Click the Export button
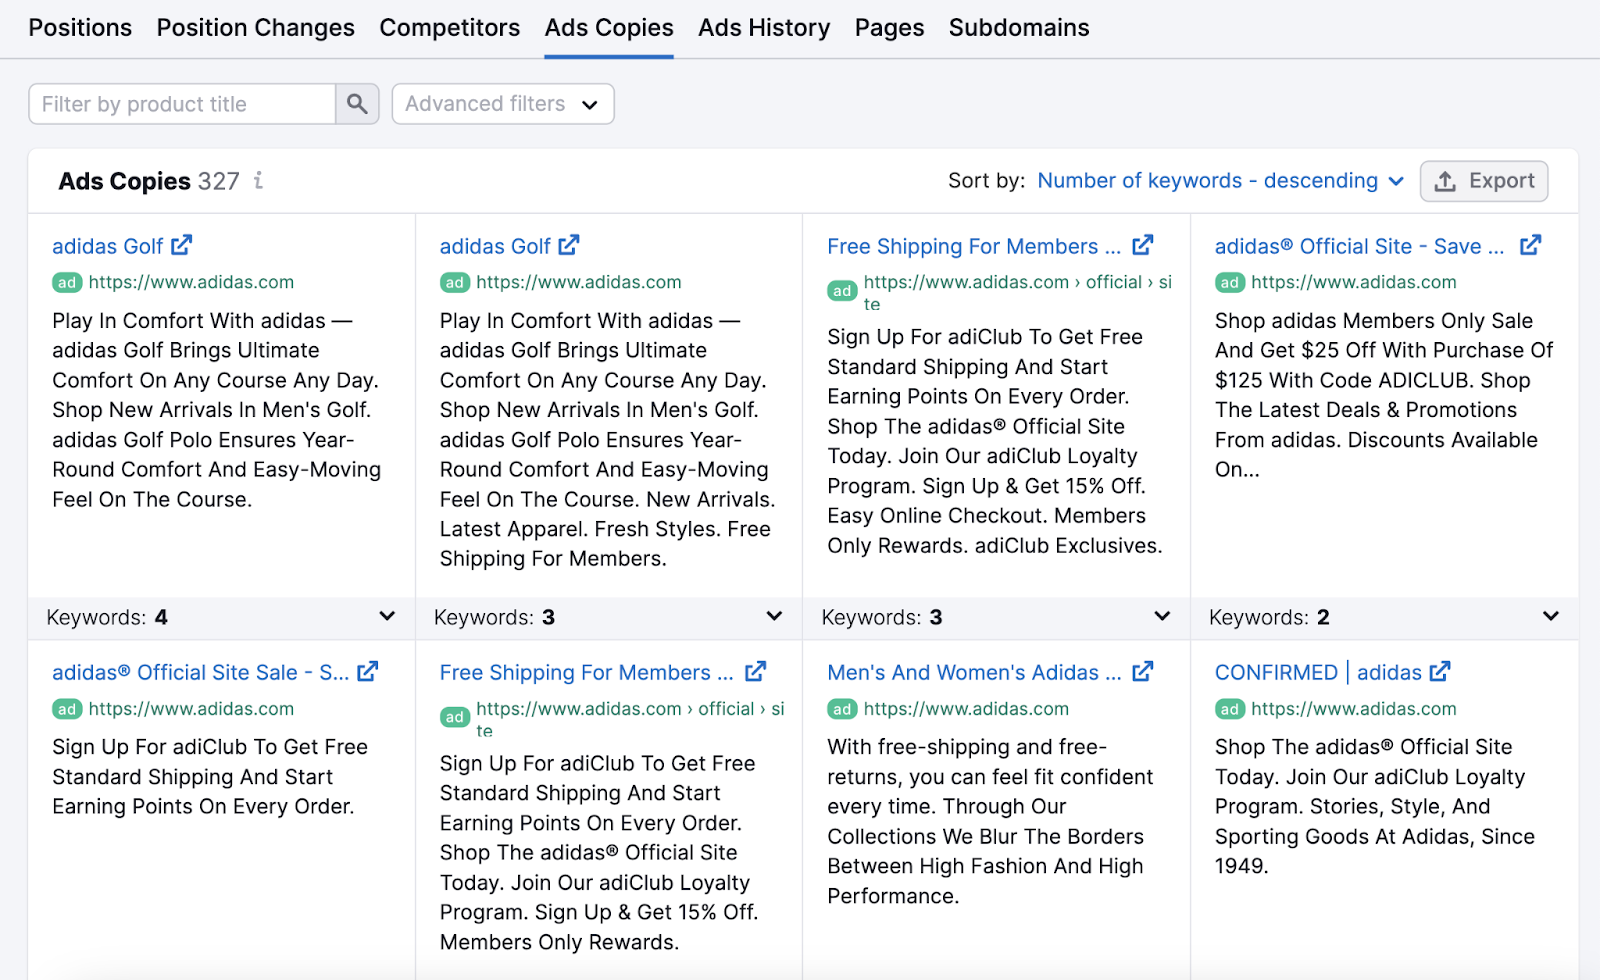 coord(1484,181)
